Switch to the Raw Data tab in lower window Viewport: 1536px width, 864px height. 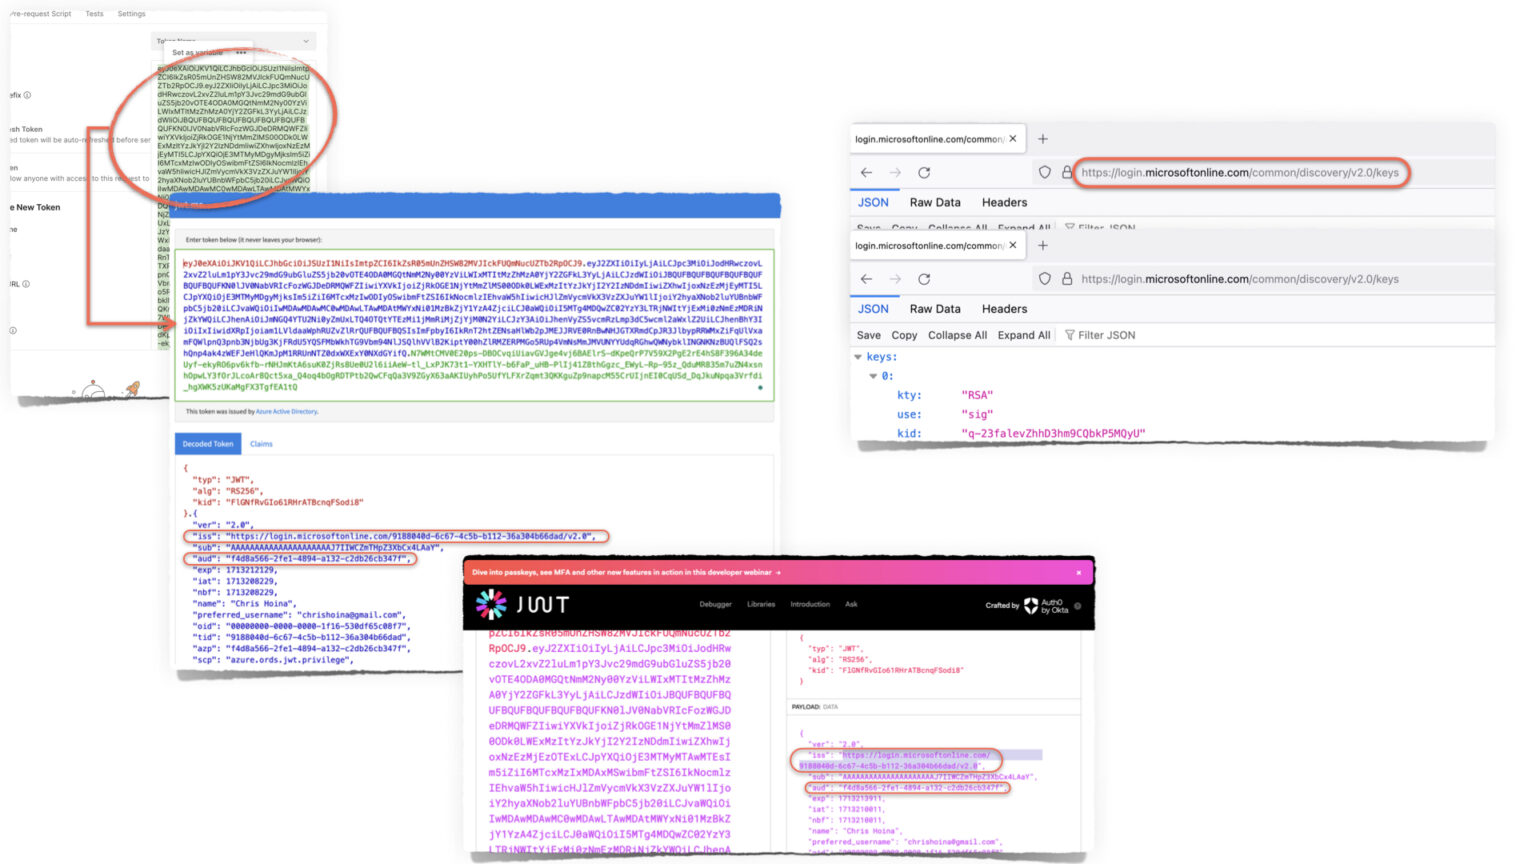934,309
